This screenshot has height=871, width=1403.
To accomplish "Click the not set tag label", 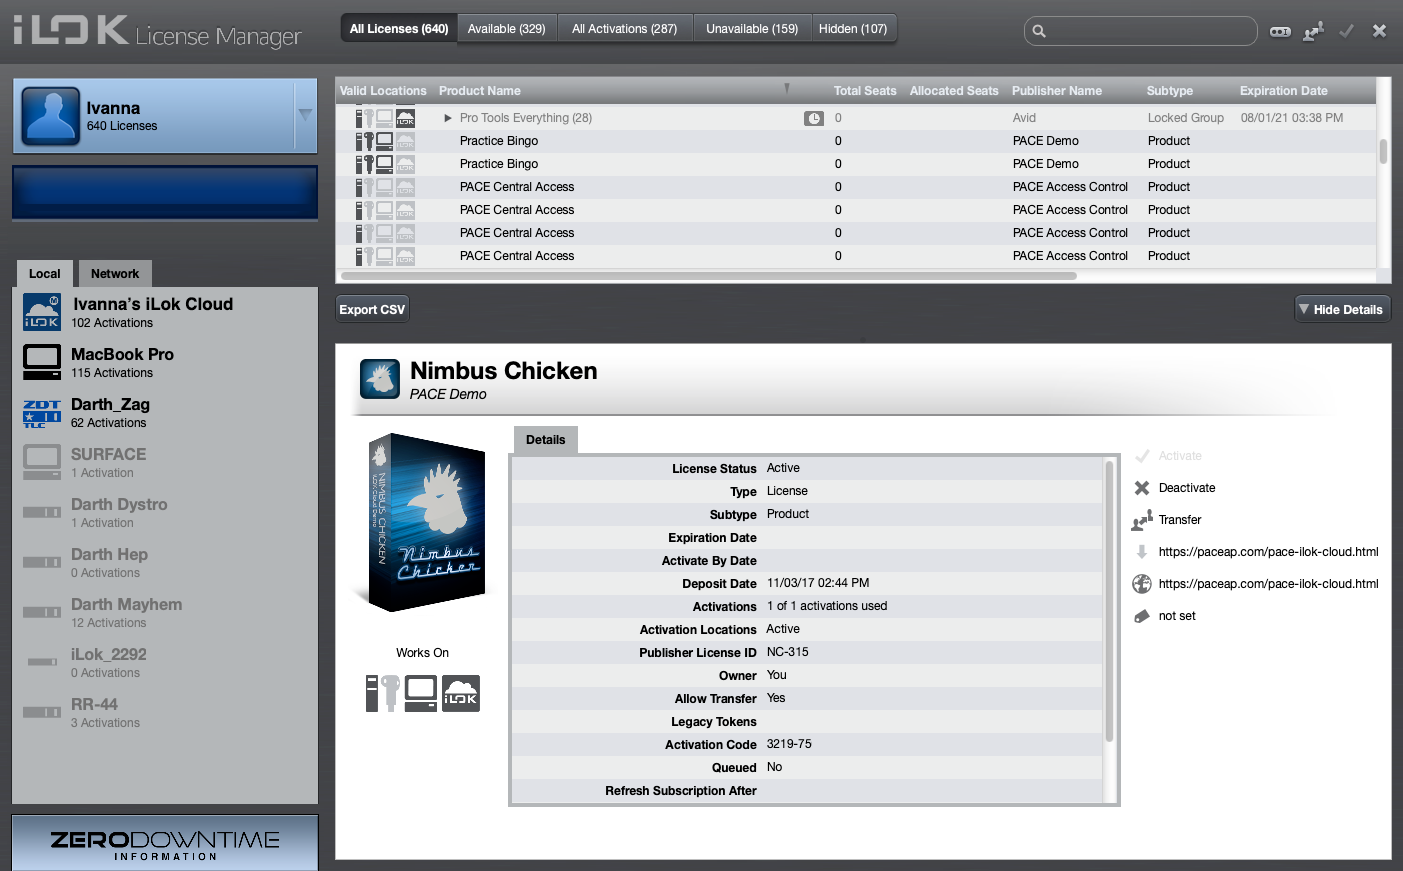I will click(x=1177, y=616).
